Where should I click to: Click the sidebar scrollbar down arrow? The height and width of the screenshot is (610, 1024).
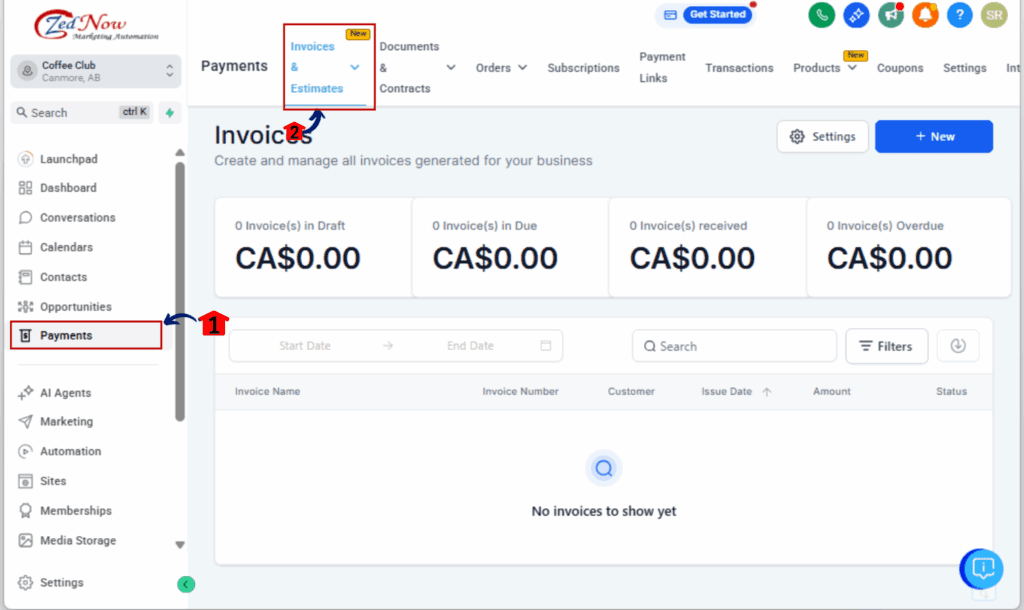click(x=180, y=545)
